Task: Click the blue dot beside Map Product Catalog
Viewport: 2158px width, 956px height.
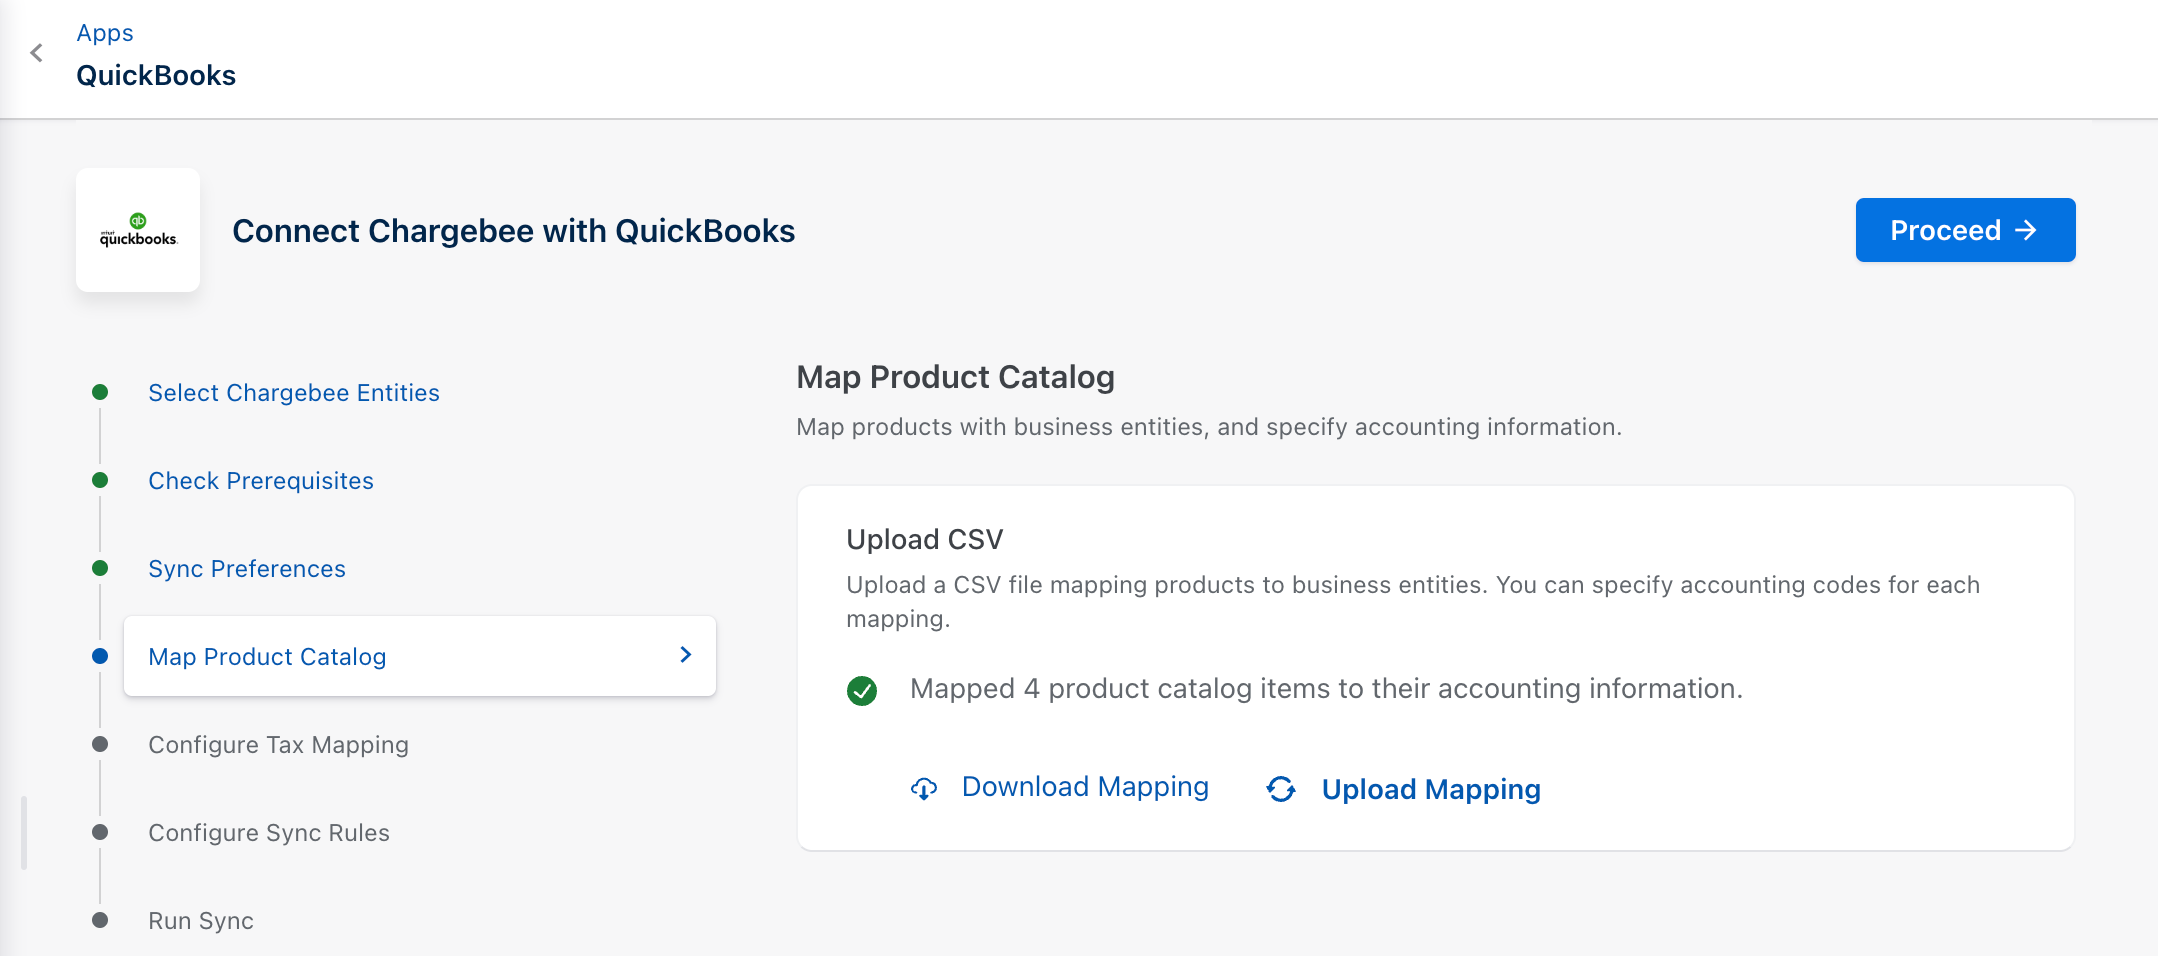Action: pos(100,656)
